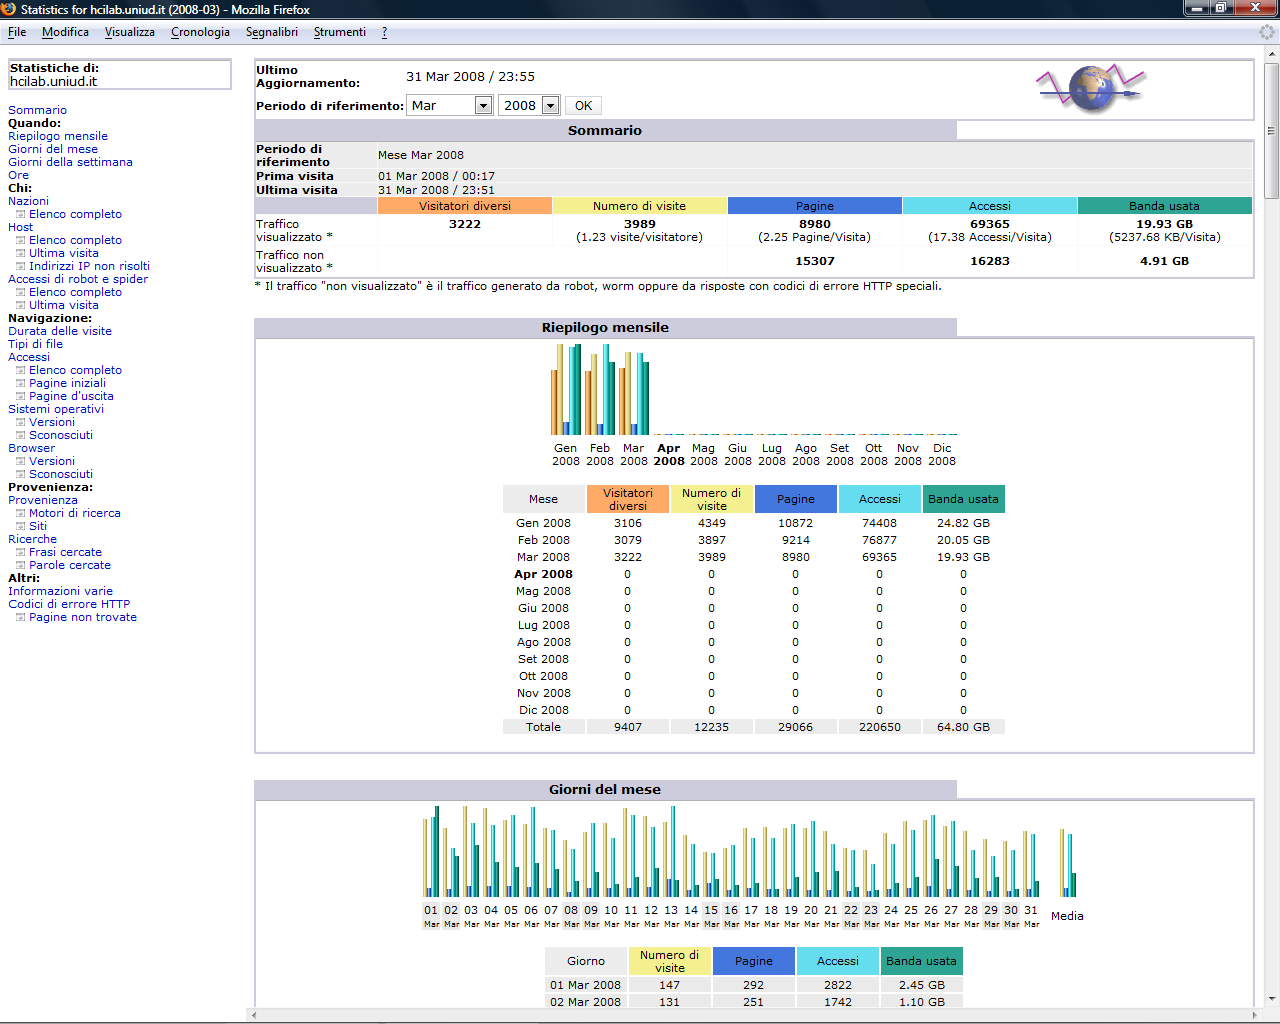
Task: Click the Banda usata green header in Sommario
Action: pyautogui.click(x=1165, y=206)
